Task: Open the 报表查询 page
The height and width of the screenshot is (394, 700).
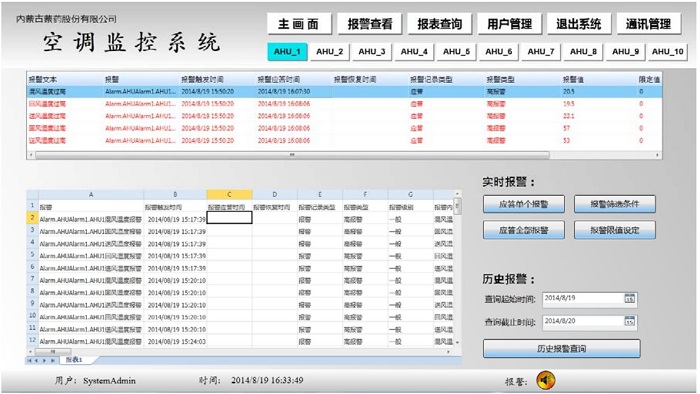Action: (x=439, y=24)
